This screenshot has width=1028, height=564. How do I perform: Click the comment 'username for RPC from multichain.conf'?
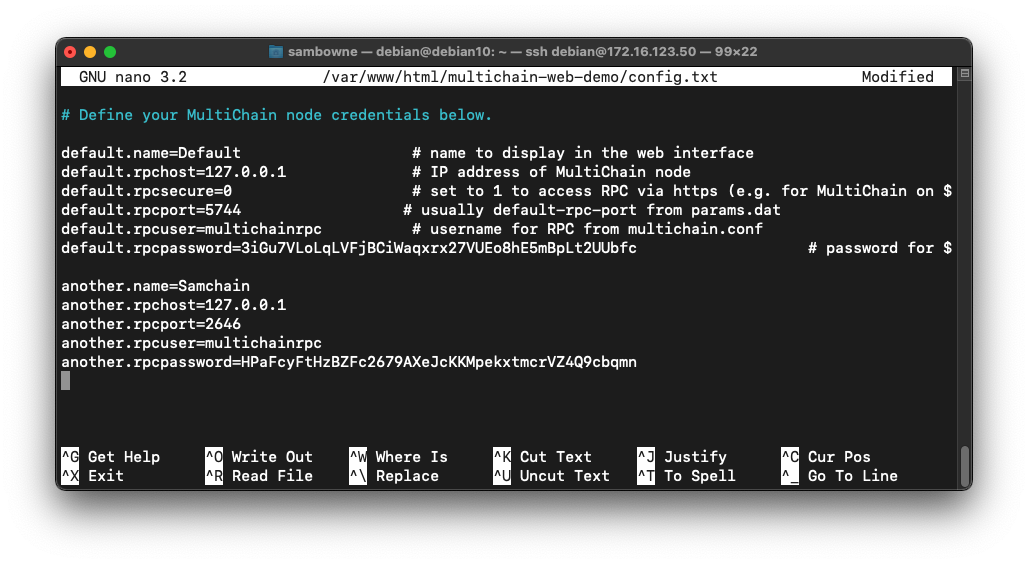(x=587, y=229)
